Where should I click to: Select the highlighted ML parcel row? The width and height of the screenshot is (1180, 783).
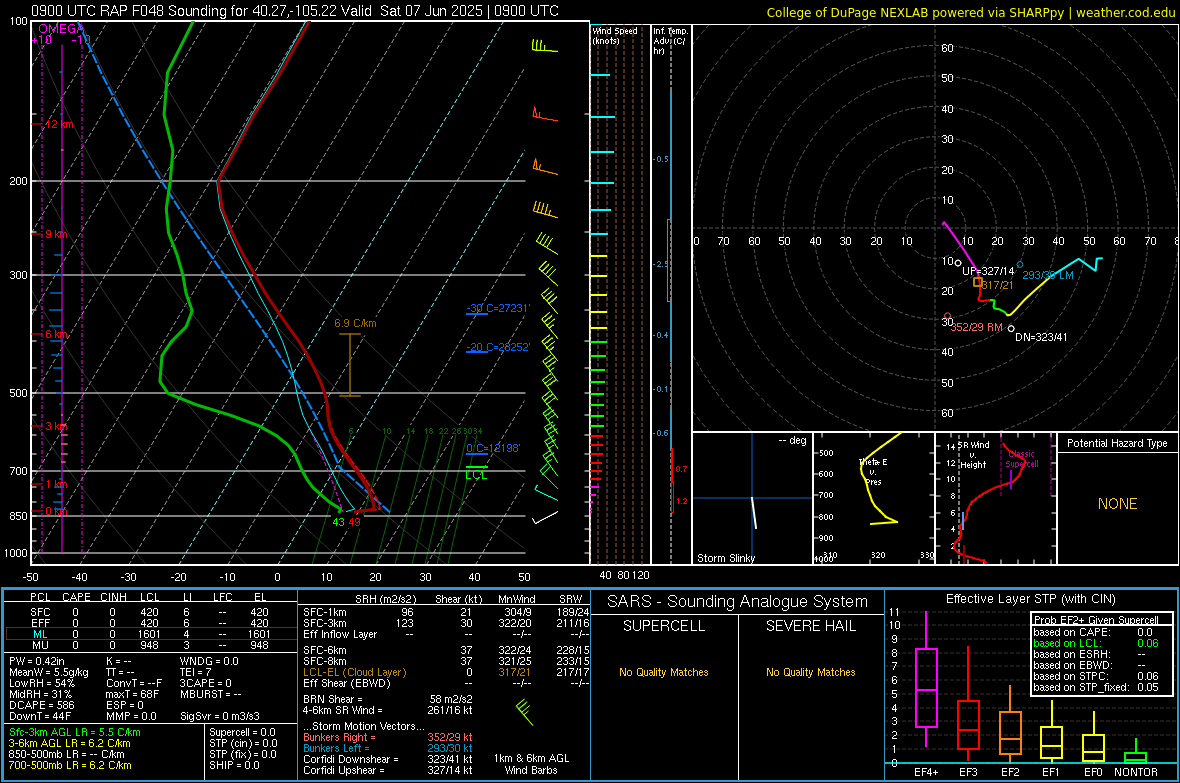(x=150, y=634)
